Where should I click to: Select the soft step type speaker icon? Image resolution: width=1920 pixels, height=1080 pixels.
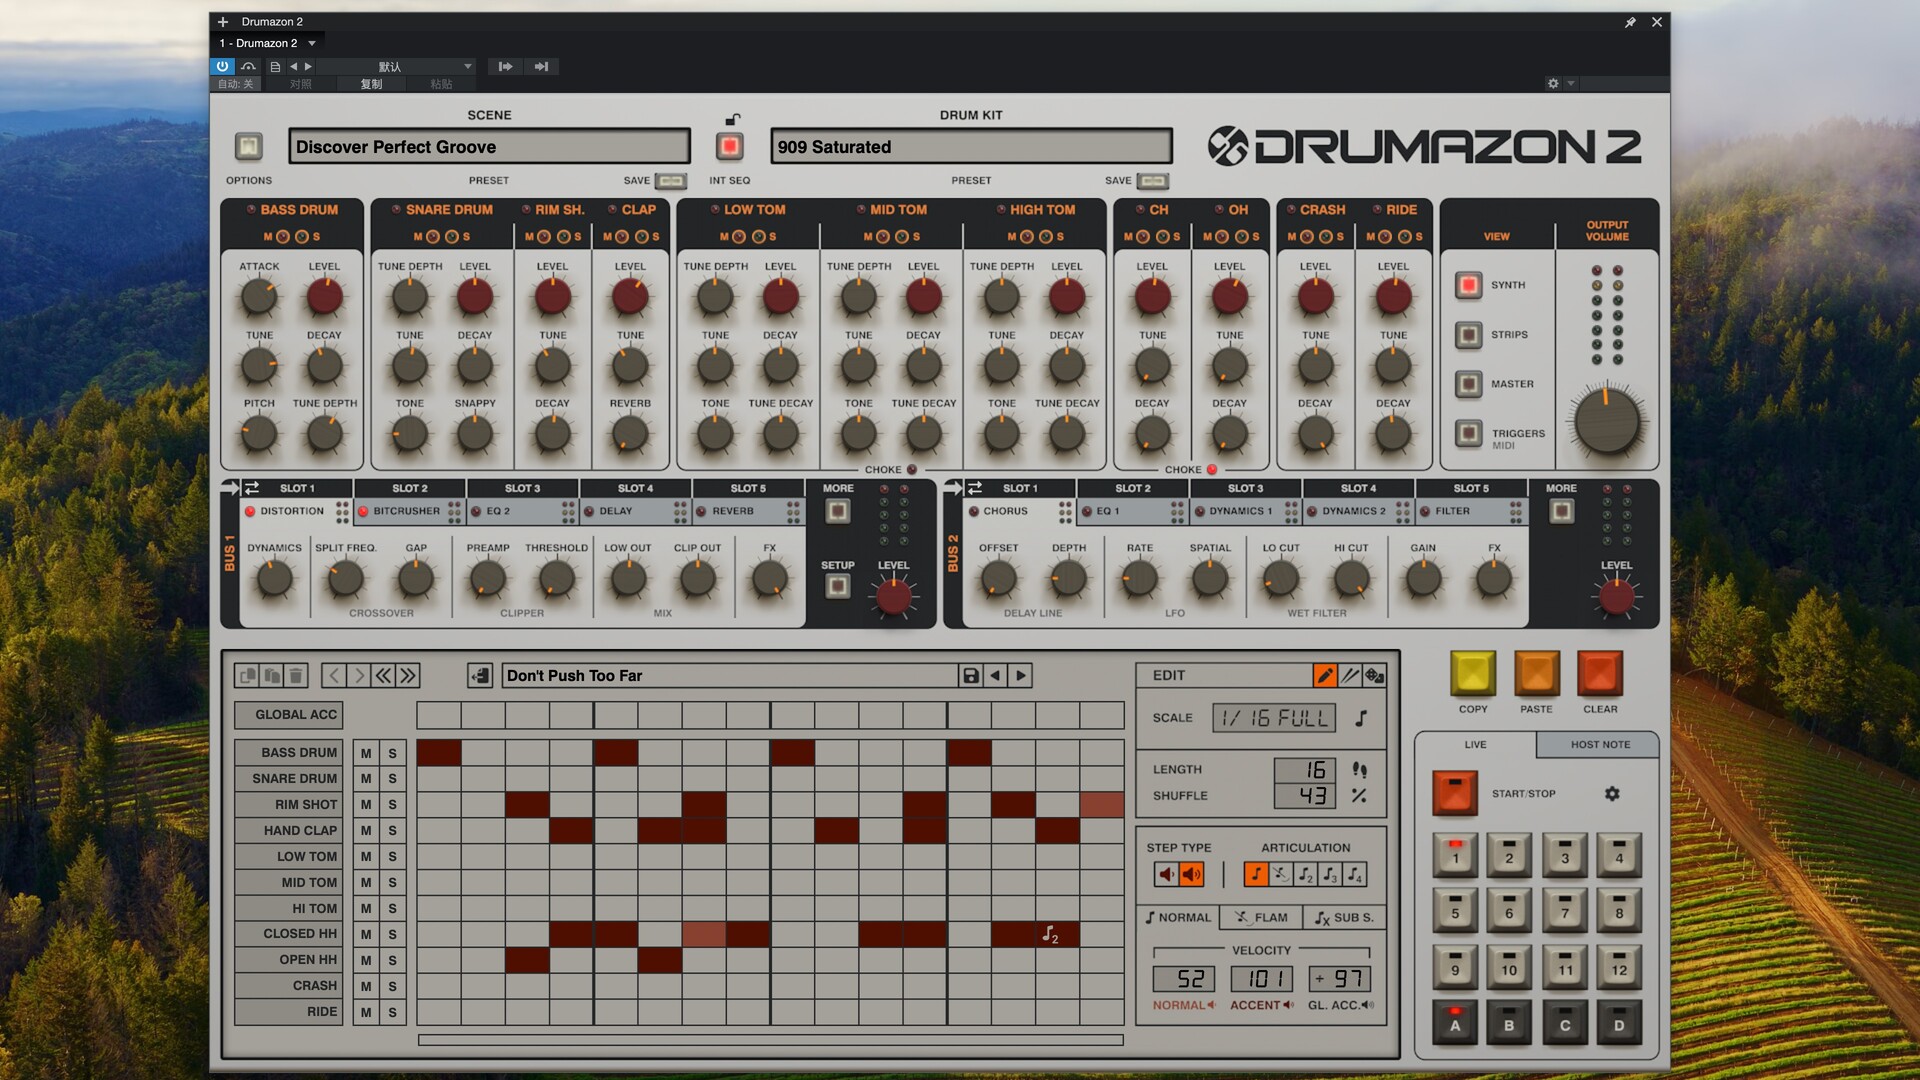click(x=1166, y=875)
